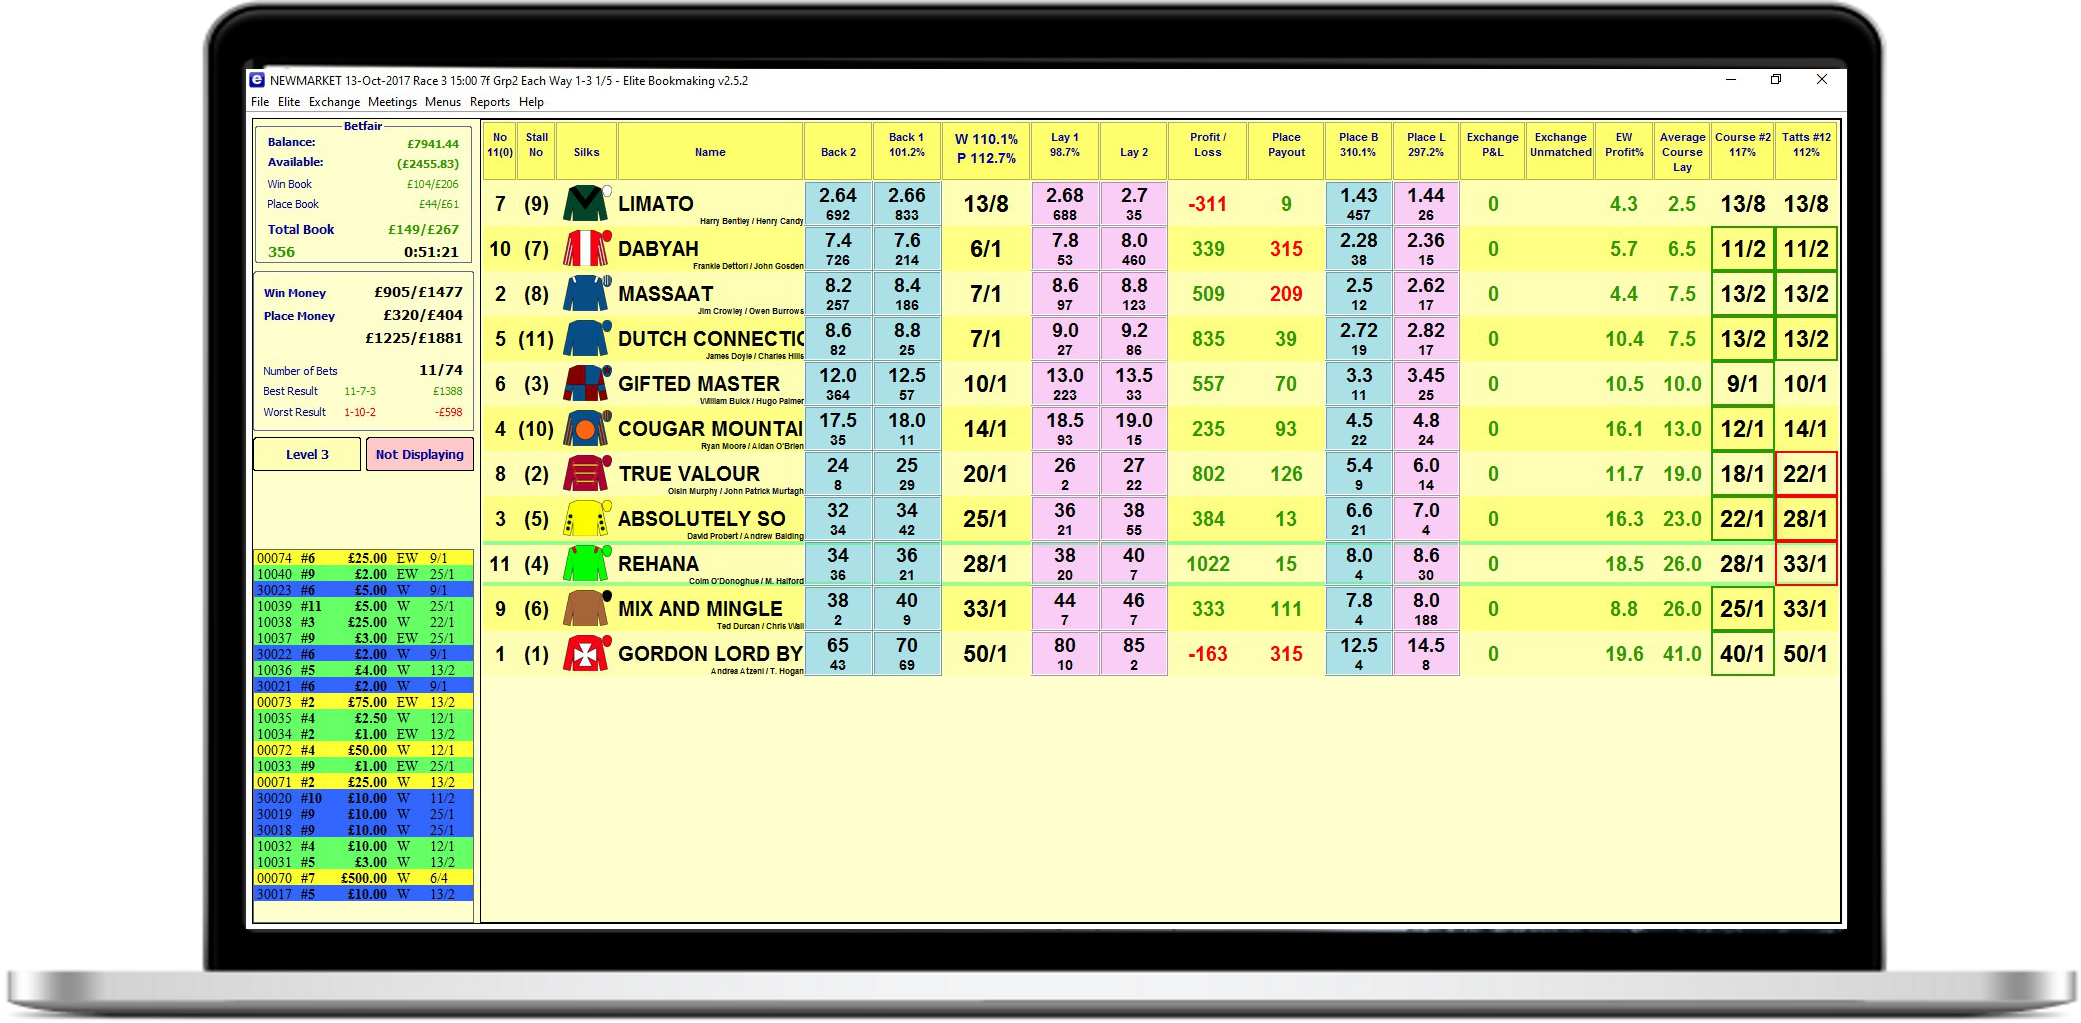The height and width of the screenshot is (1023, 2081).
Task: Select bet 00074 #6 £25.00 EW
Action: coord(363,558)
